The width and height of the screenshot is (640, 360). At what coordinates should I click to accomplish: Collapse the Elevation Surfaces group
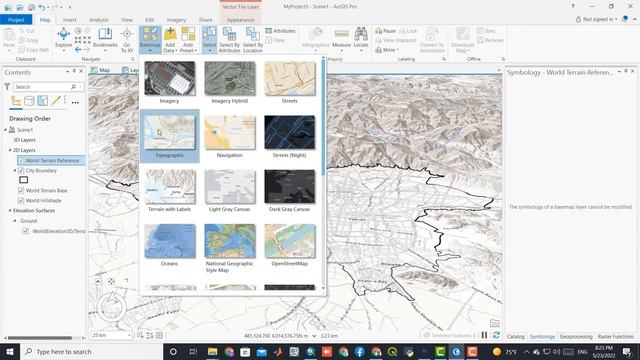(x=10, y=211)
